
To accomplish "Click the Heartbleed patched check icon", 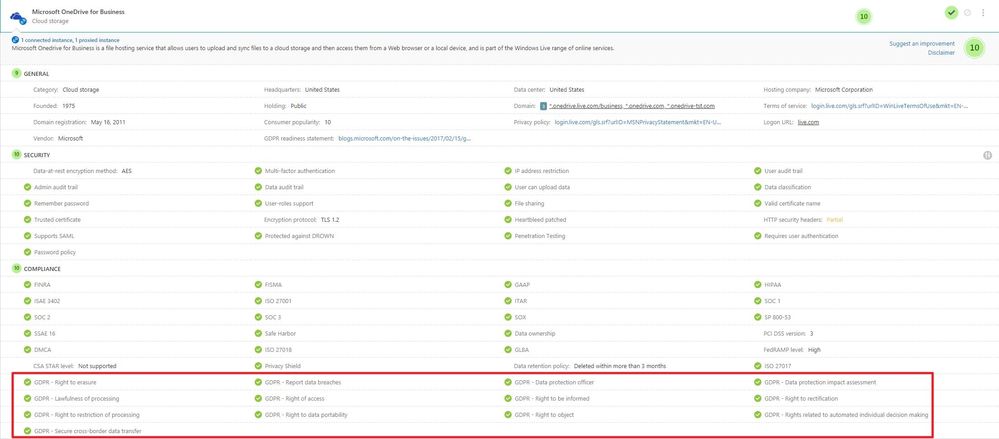I will point(508,220).
